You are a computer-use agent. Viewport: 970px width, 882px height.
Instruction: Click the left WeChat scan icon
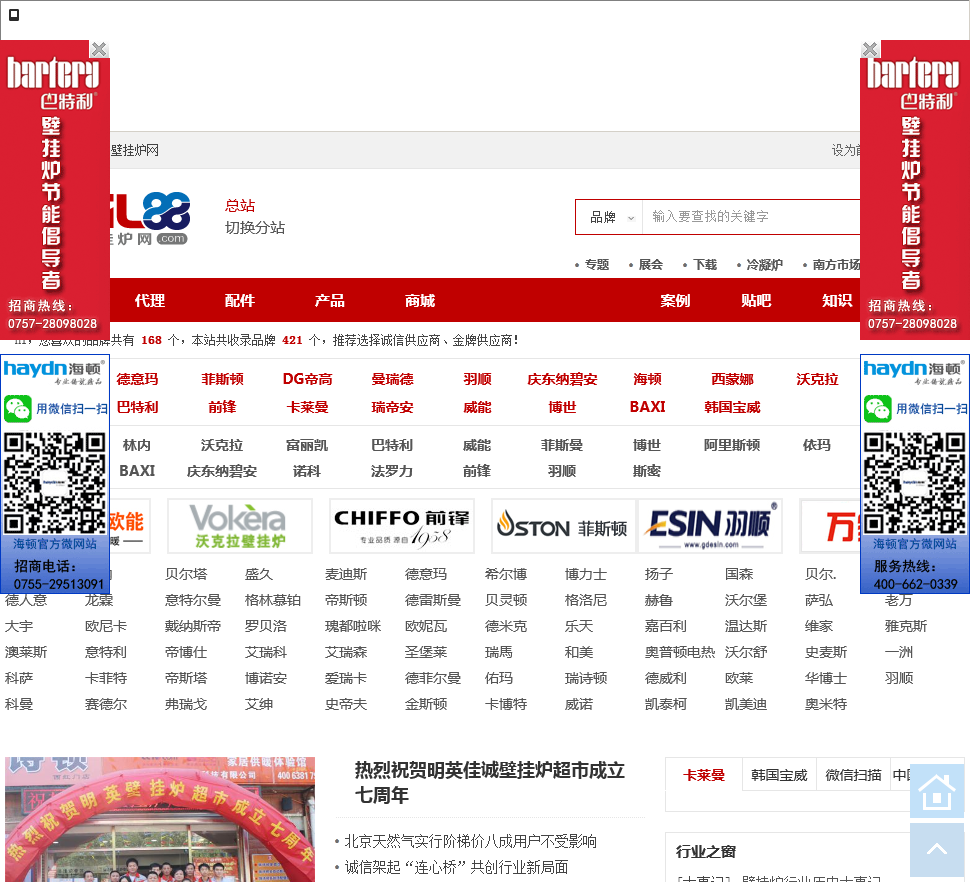click(17, 408)
